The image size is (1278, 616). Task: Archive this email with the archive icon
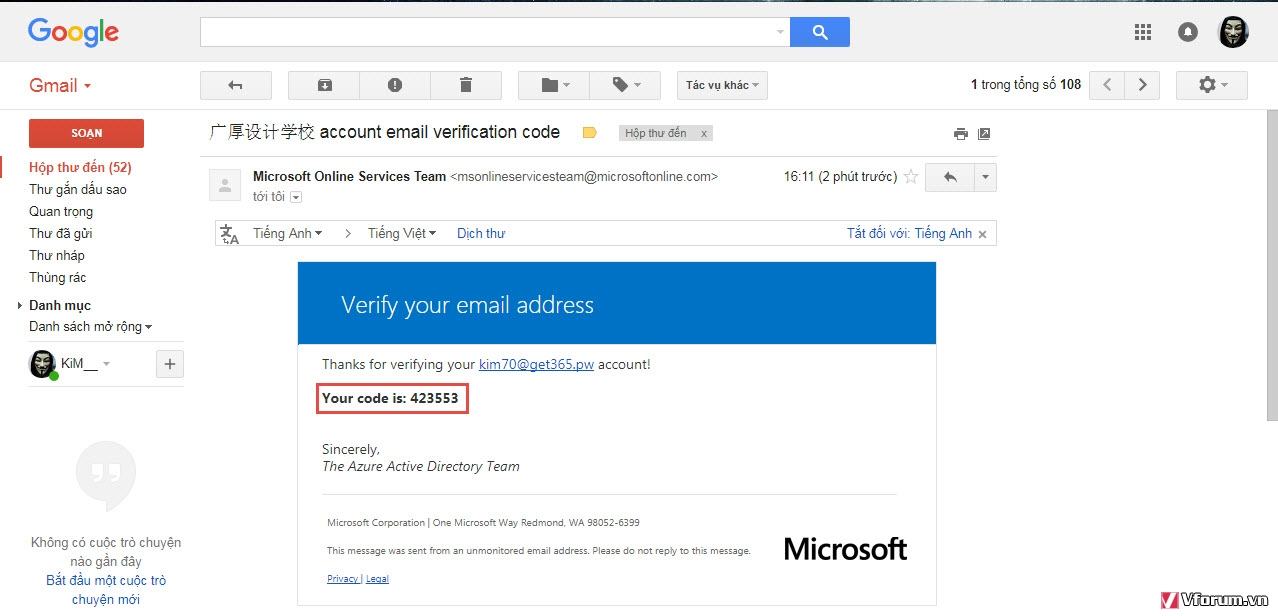(324, 86)
